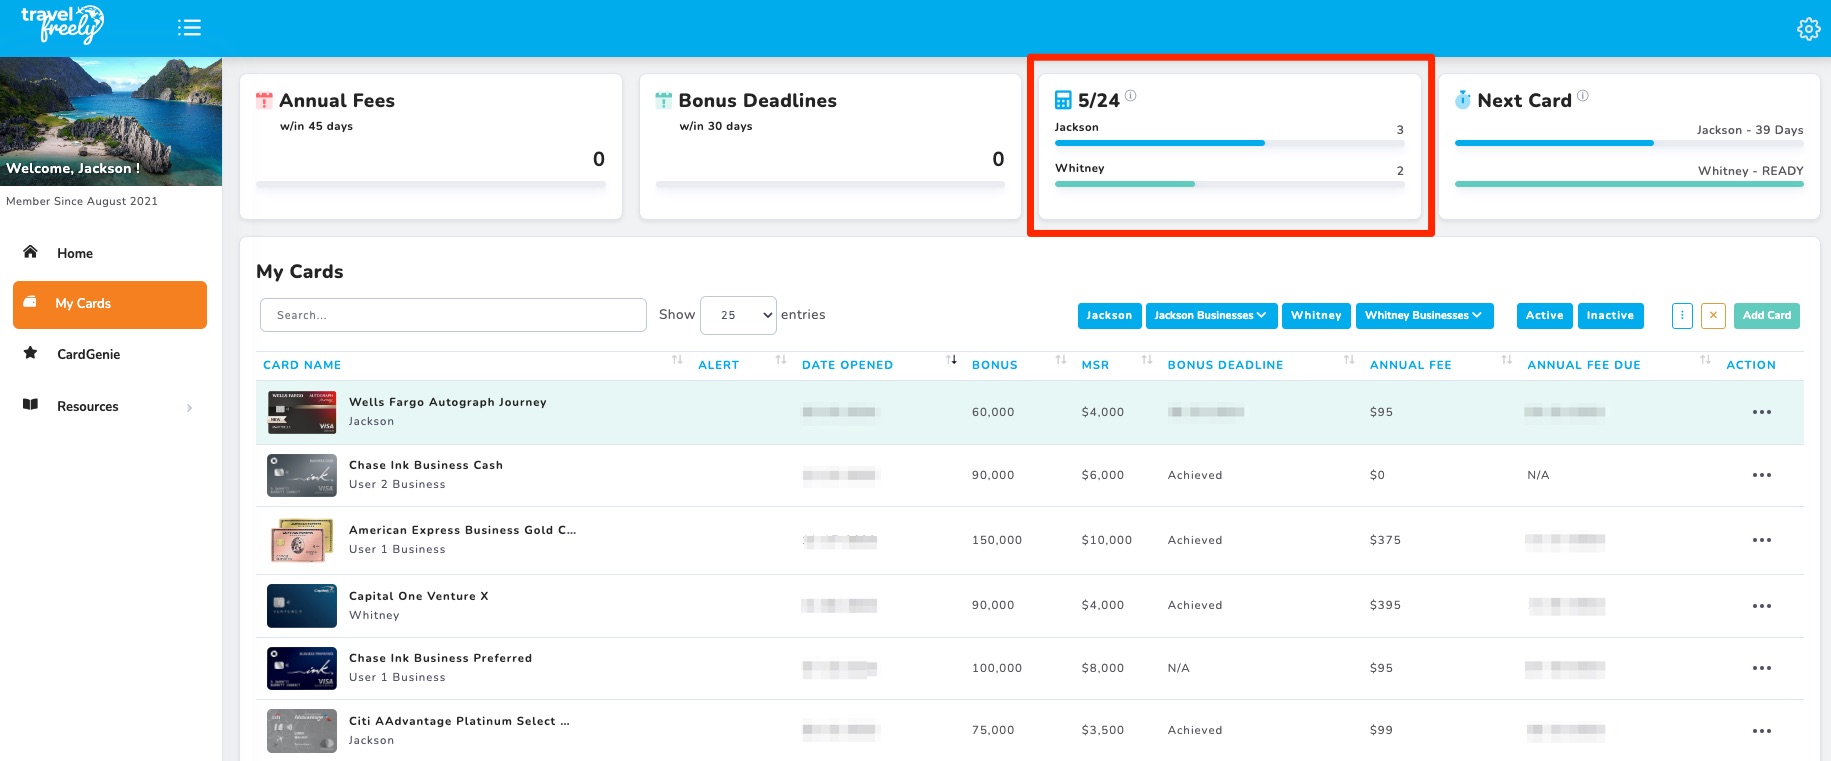This screenshot has height=761, width=1831.
Task: Open the three-dot column options icon
Action: coord(1682,316)
